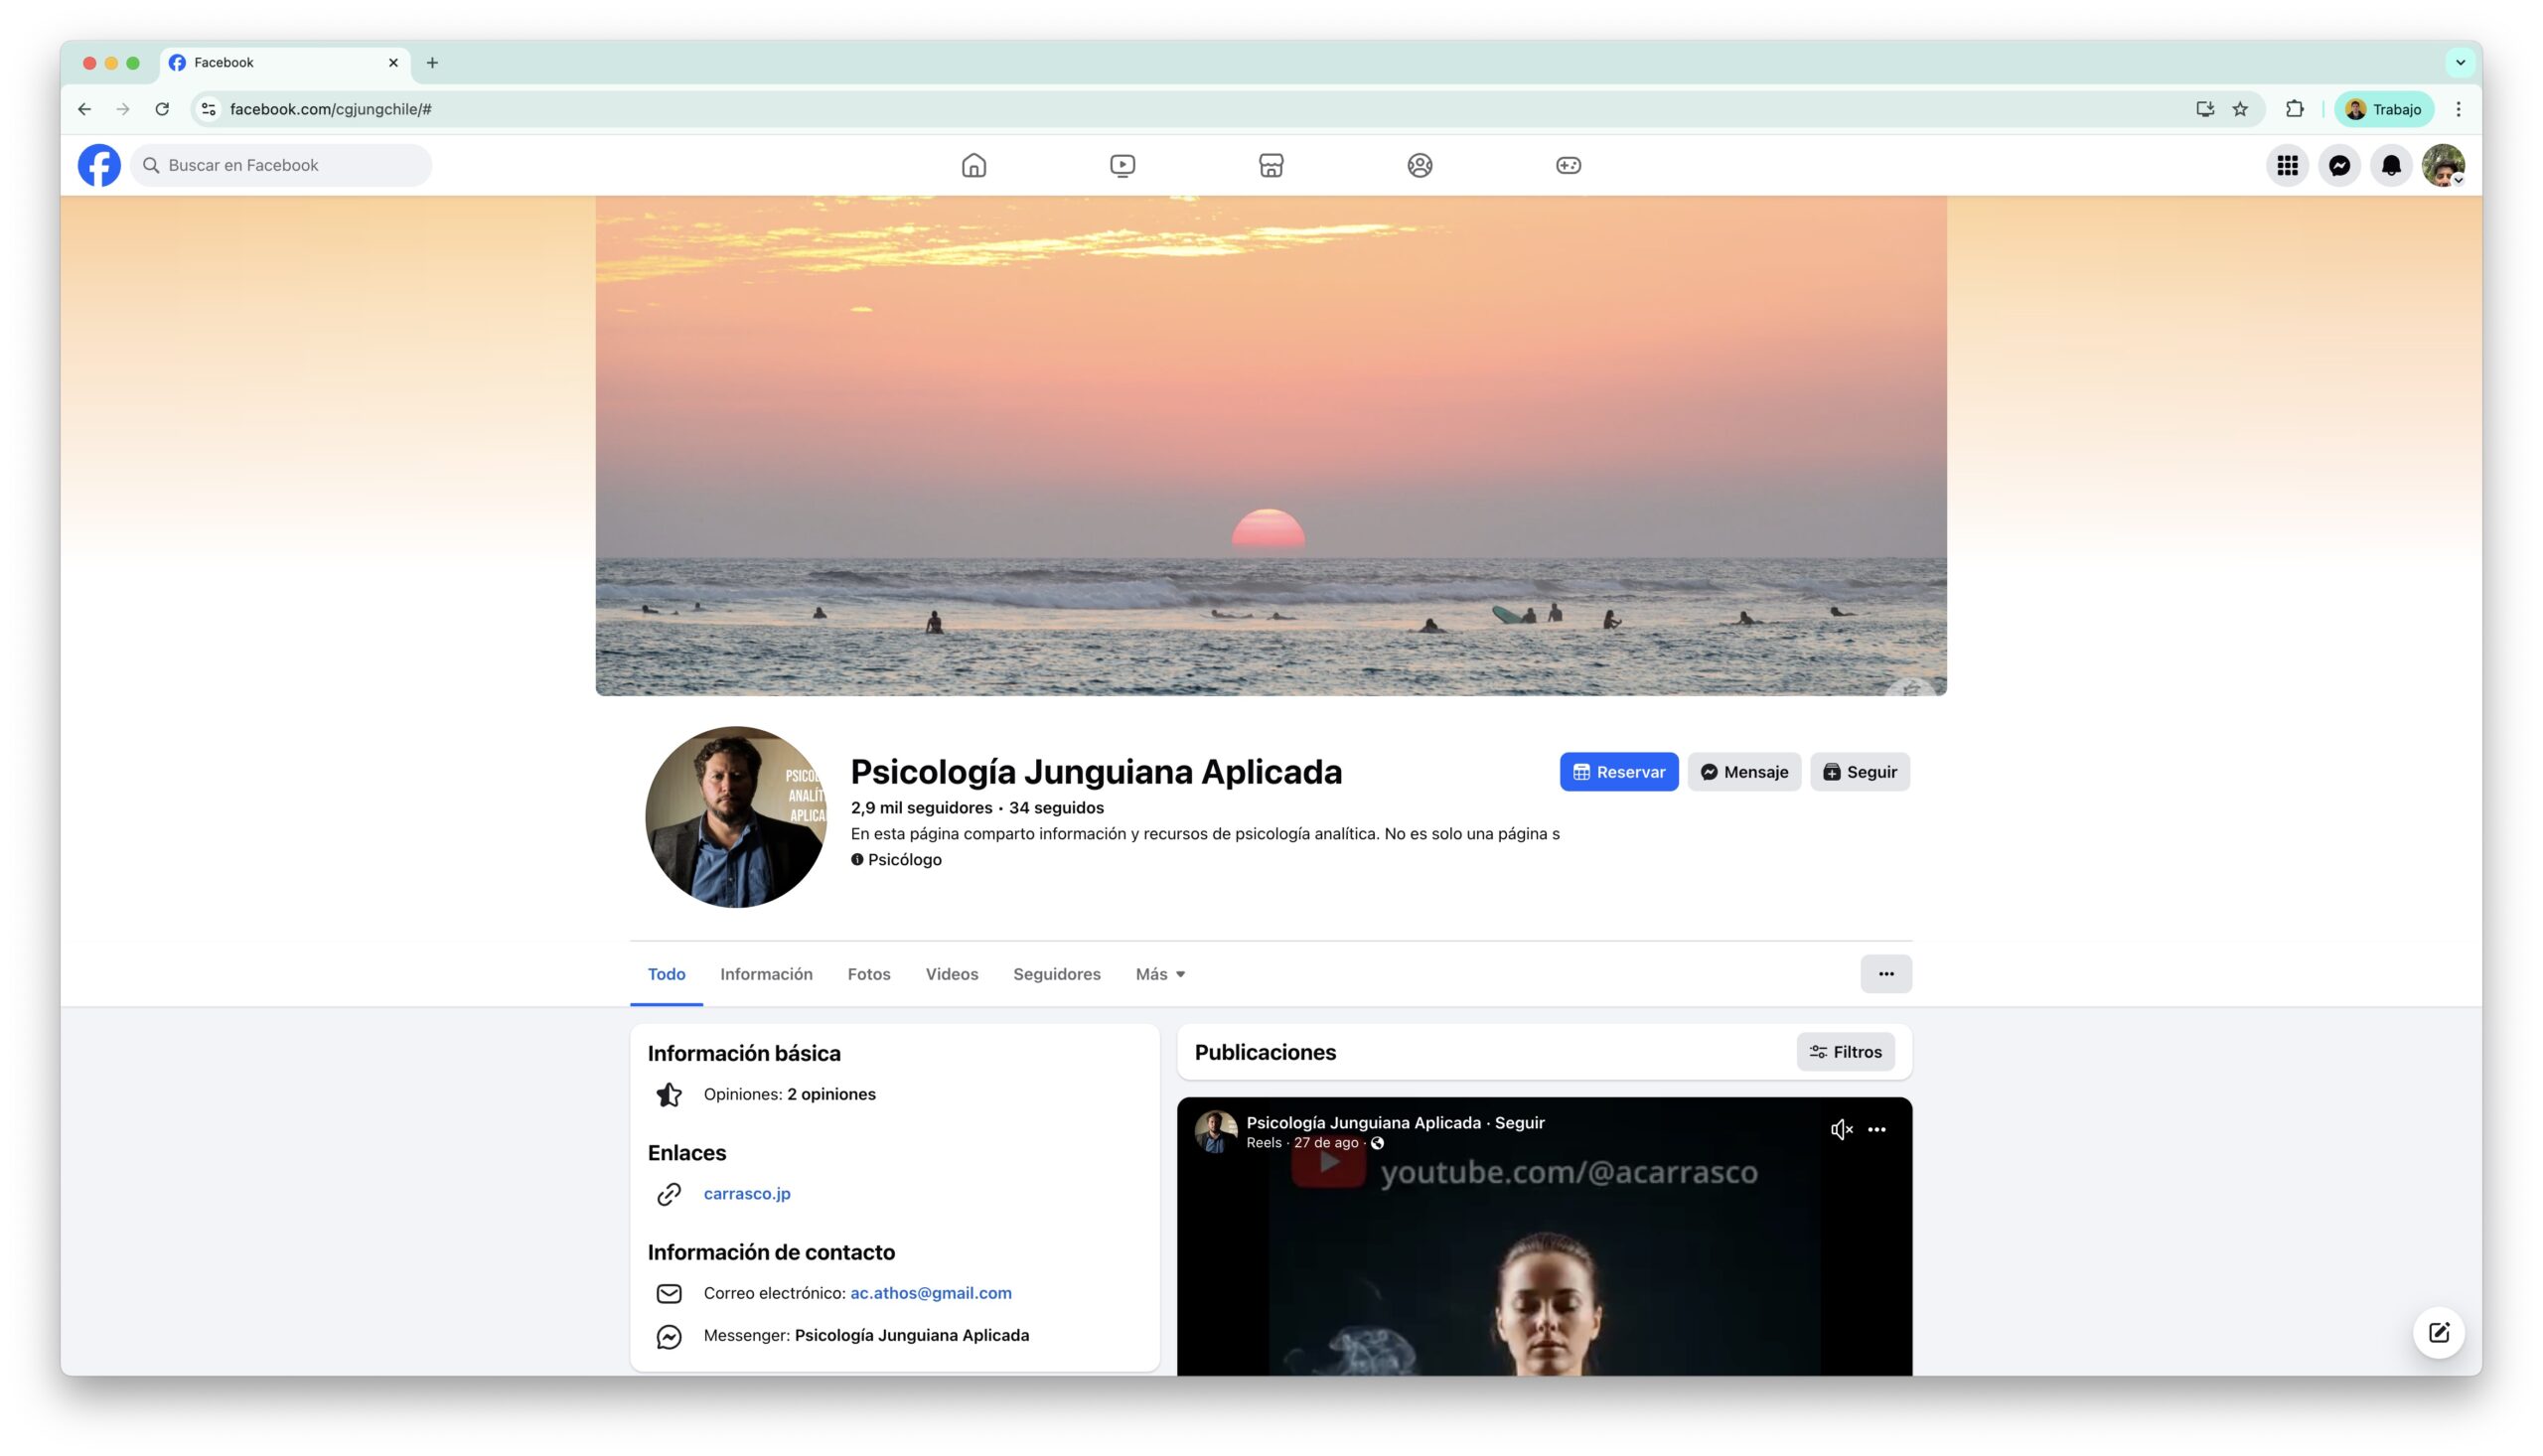Open Messenger chats icon

[x=2338, y=165]
